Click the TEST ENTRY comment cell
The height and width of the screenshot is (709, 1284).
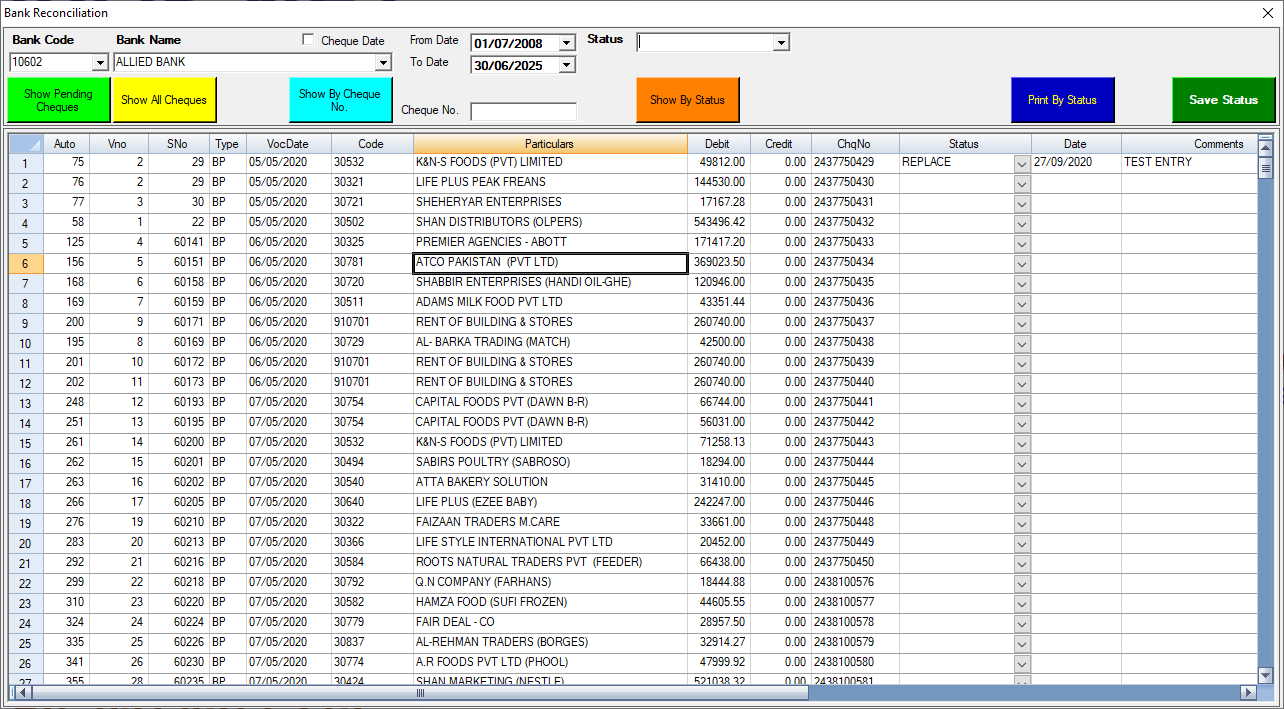[x=1190, y=162]
